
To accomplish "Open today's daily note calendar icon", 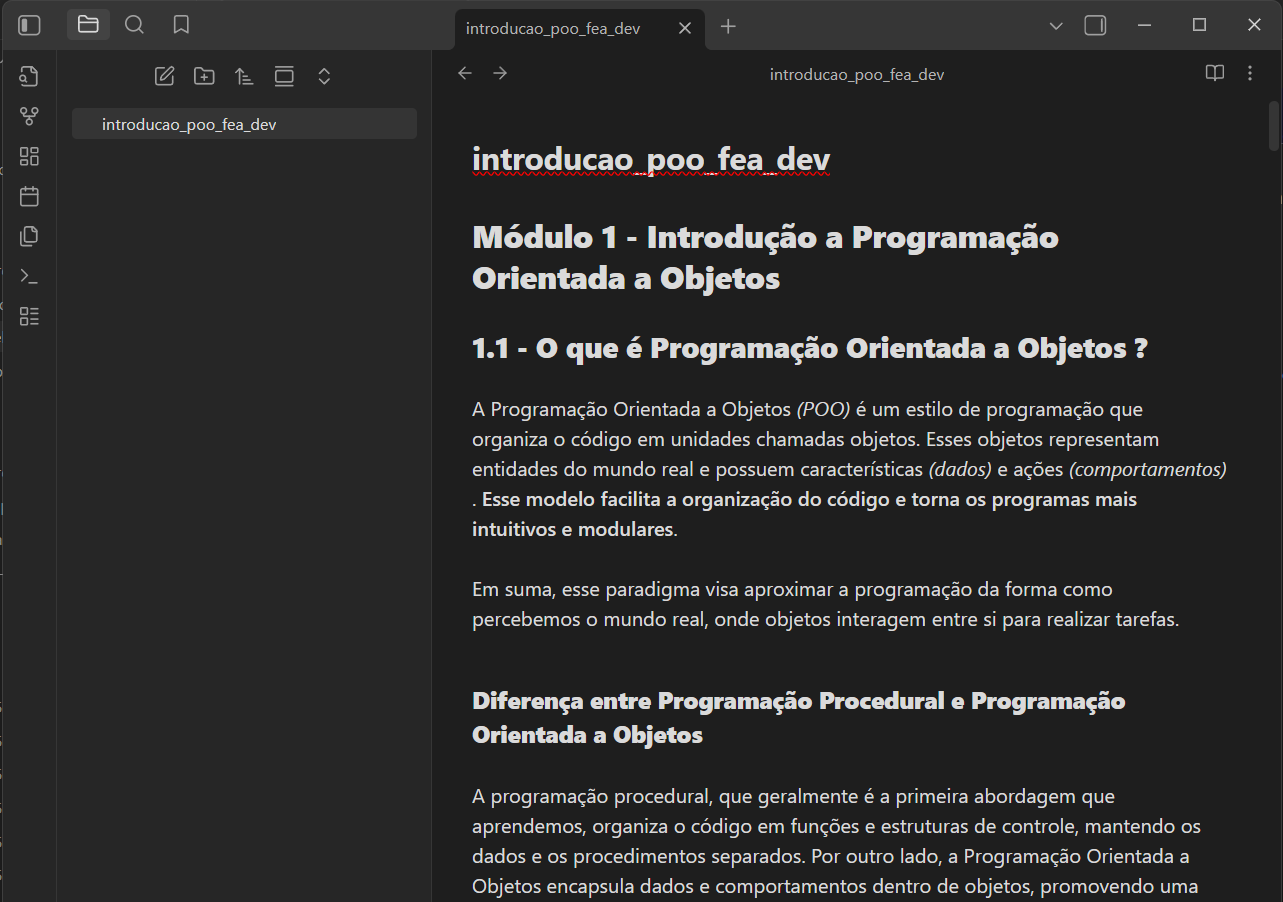I will pyautogui.click(x=29, y=197).
